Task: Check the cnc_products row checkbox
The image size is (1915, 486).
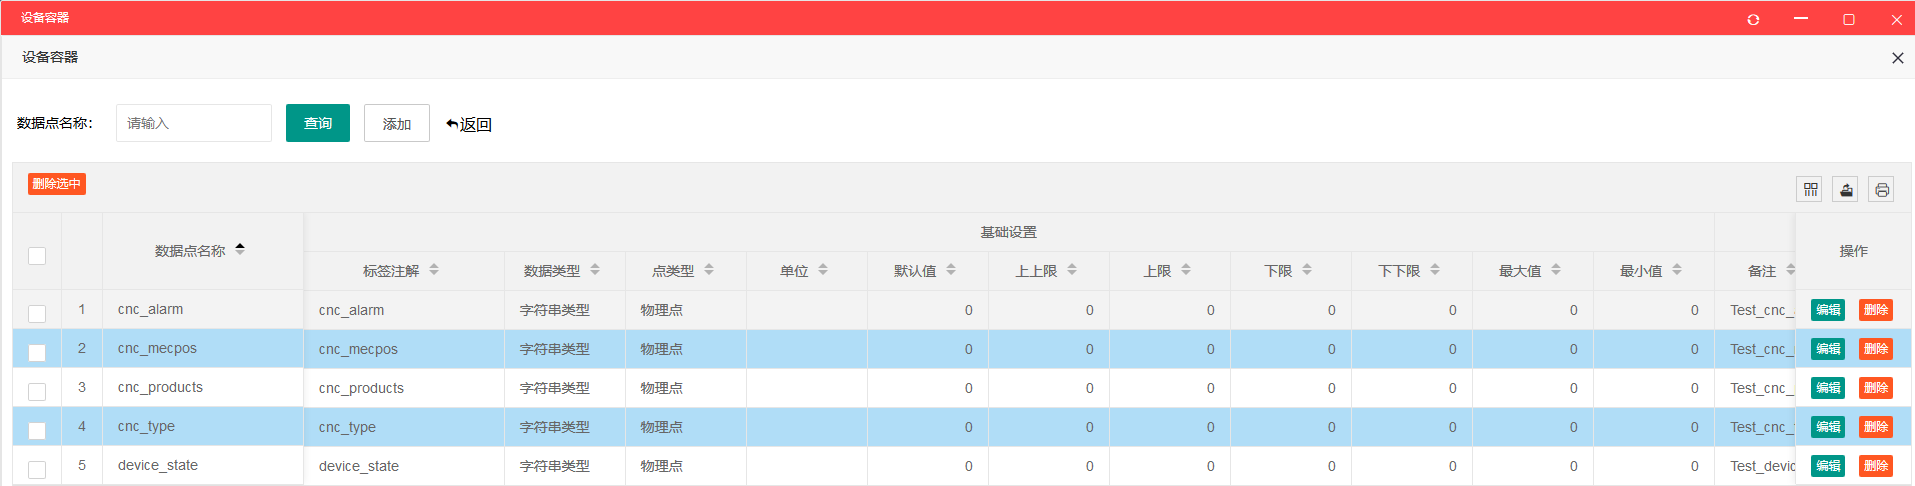Action: click(37, 391)
